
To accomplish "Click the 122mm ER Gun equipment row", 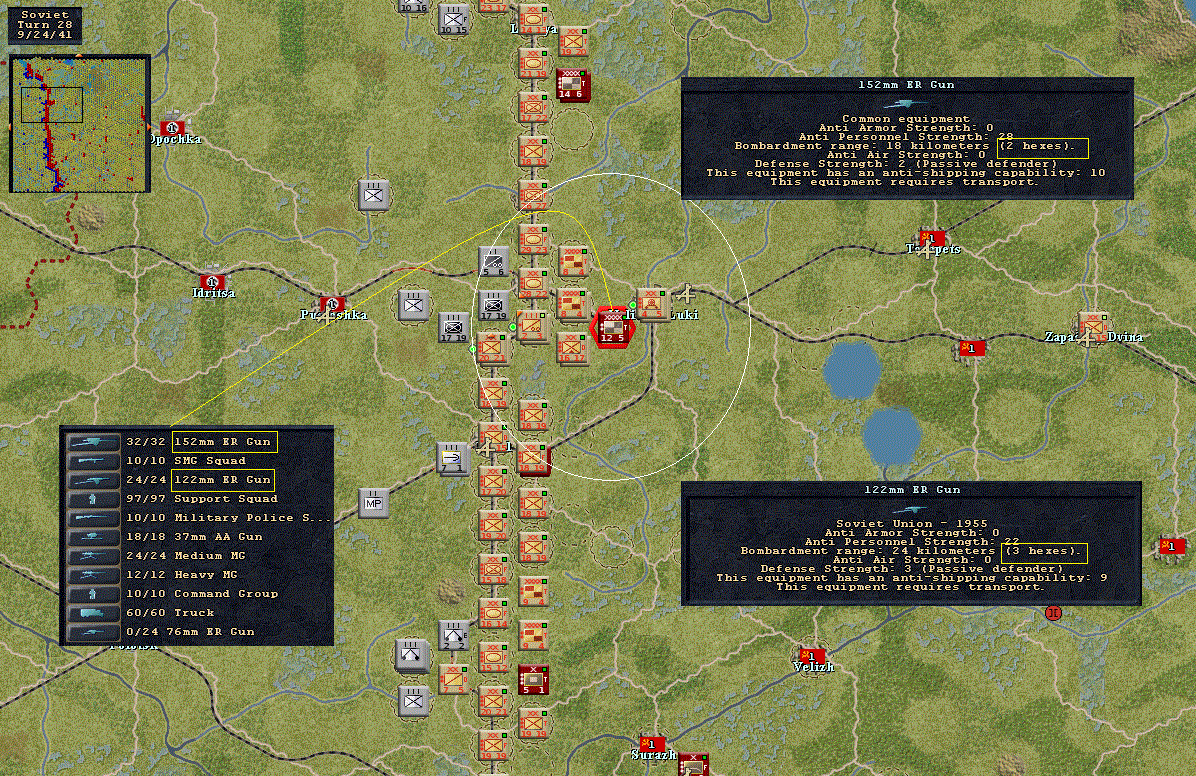I will tap(197, 480).
